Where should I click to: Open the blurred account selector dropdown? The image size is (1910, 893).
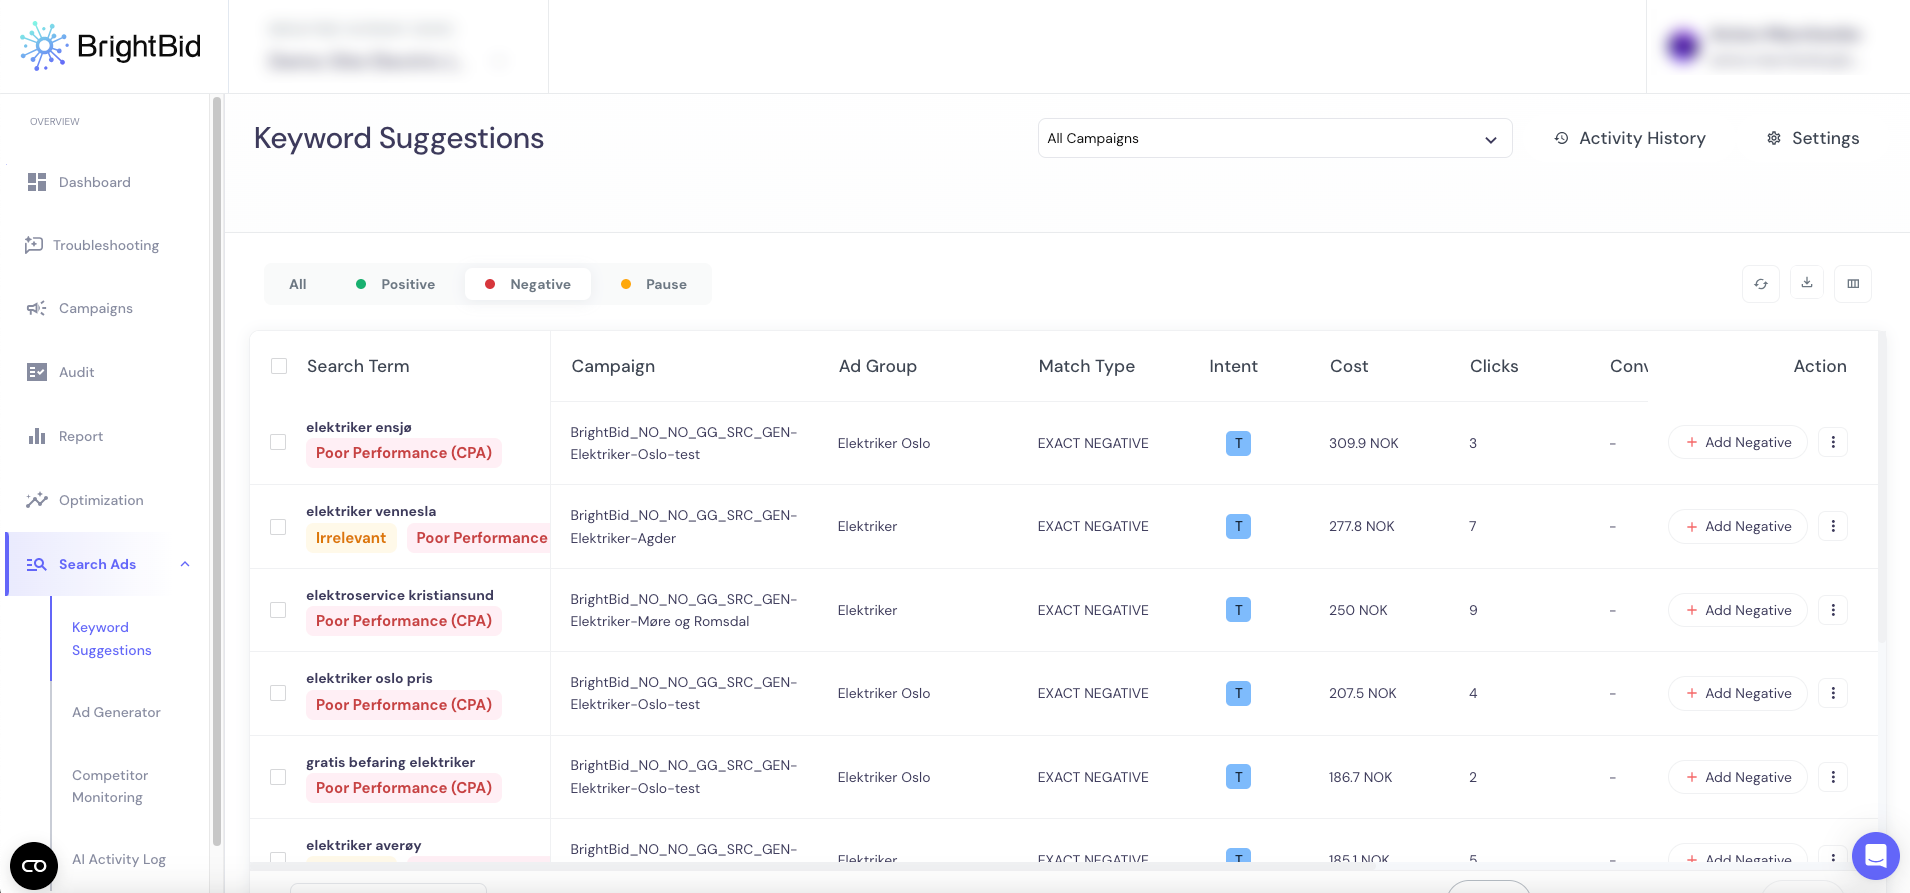[x=388, y=46]
